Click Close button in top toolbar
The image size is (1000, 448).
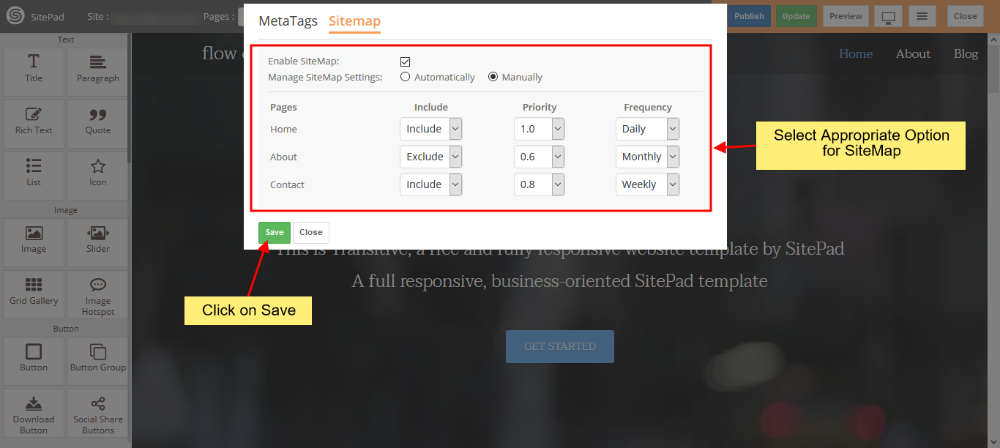965,16
